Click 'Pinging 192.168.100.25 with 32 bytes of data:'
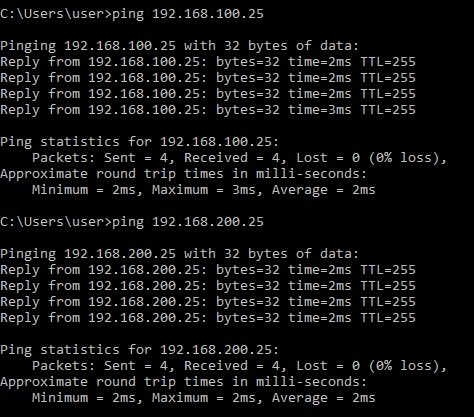Viewport: 474px width, 417px height. pyautogui.click(x=179, y=46)
